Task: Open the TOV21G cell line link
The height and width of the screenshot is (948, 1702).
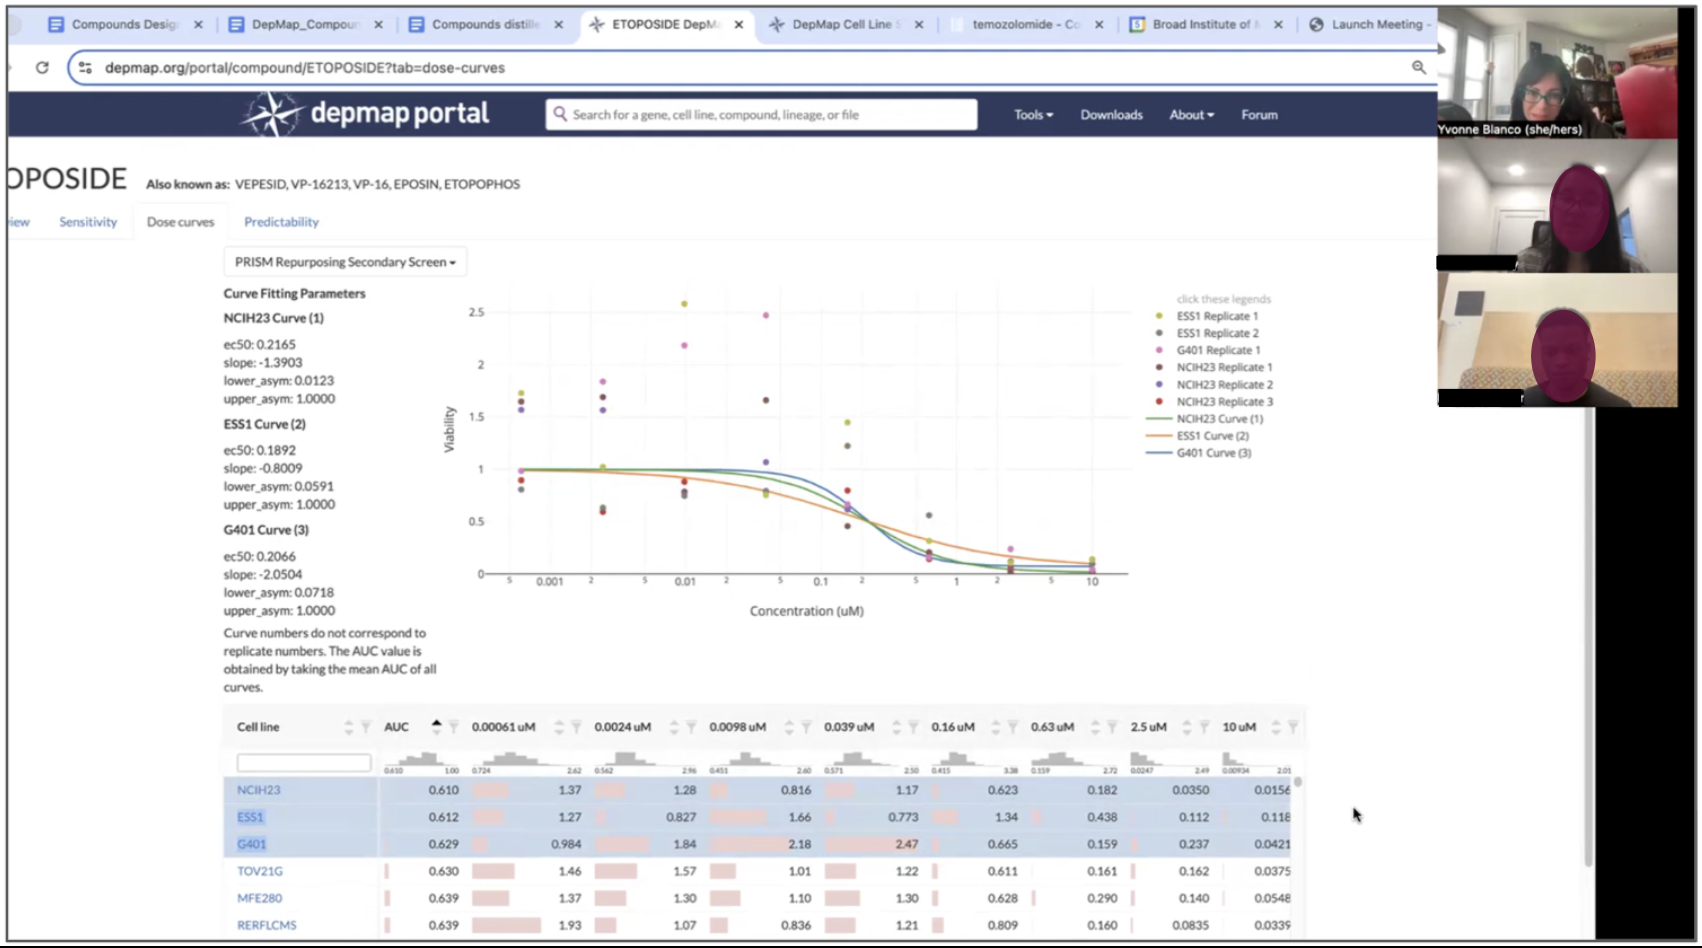Action: (x=260, y=871)
